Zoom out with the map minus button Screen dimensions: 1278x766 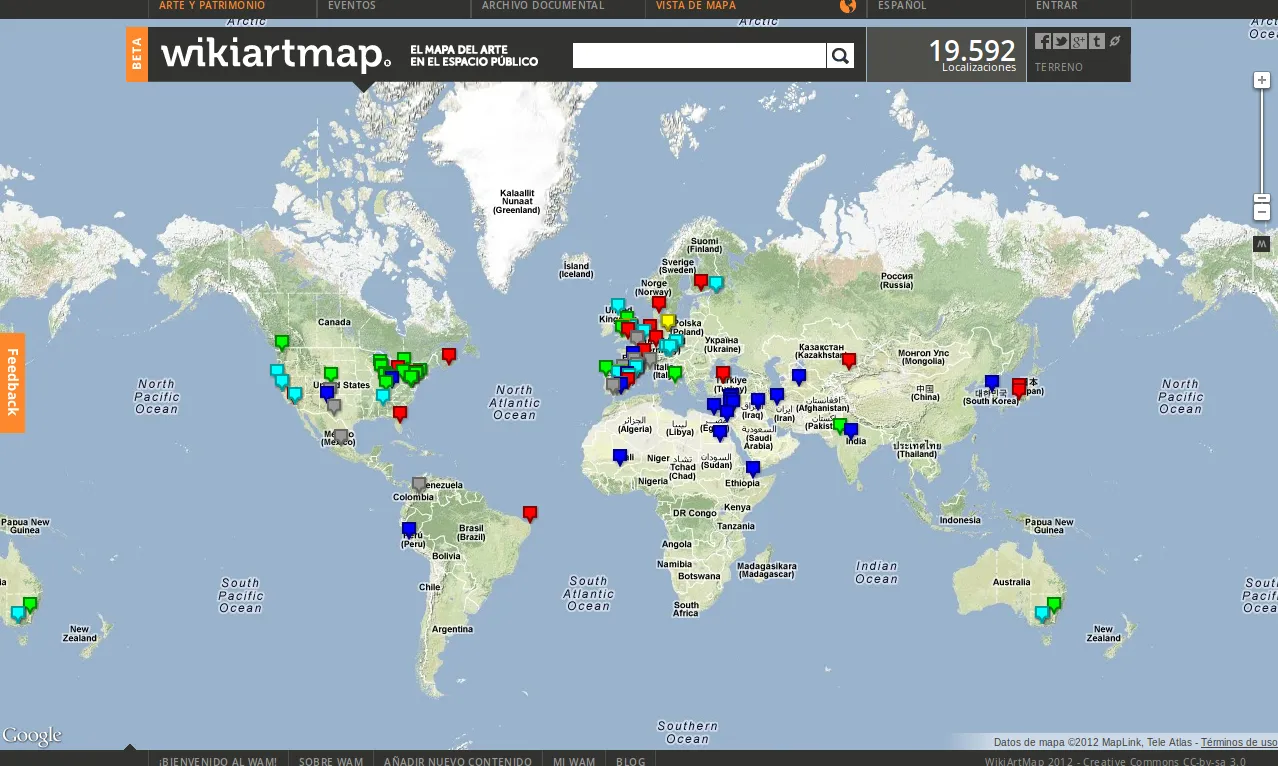click(x=1262, y=212)
